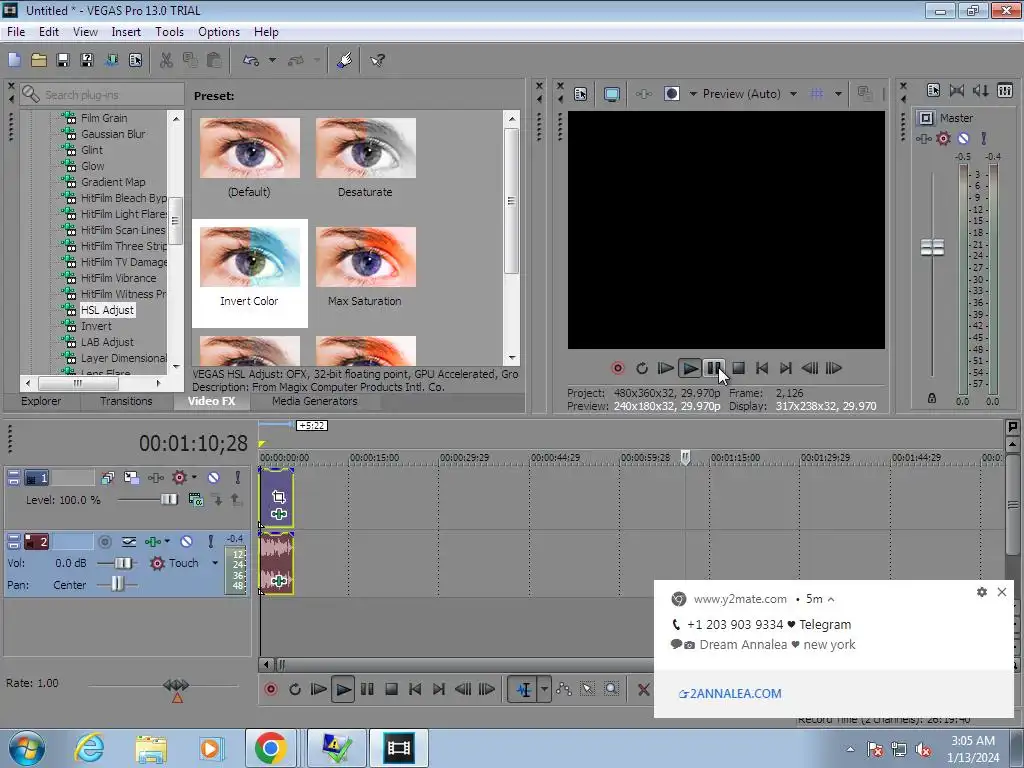
Task: Select Film Grain in the plug-in list
Action: pos(104,118)
